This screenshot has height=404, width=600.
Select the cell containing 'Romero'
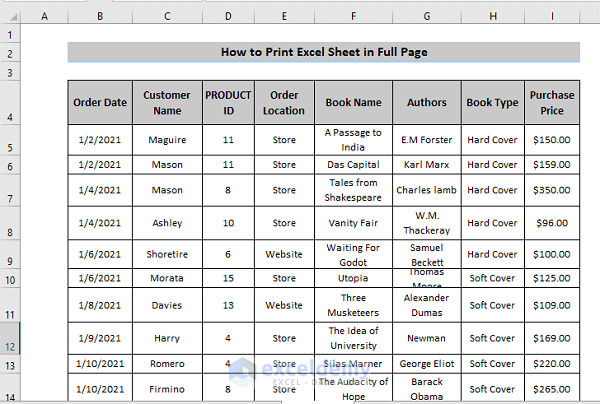coord(167,364)
